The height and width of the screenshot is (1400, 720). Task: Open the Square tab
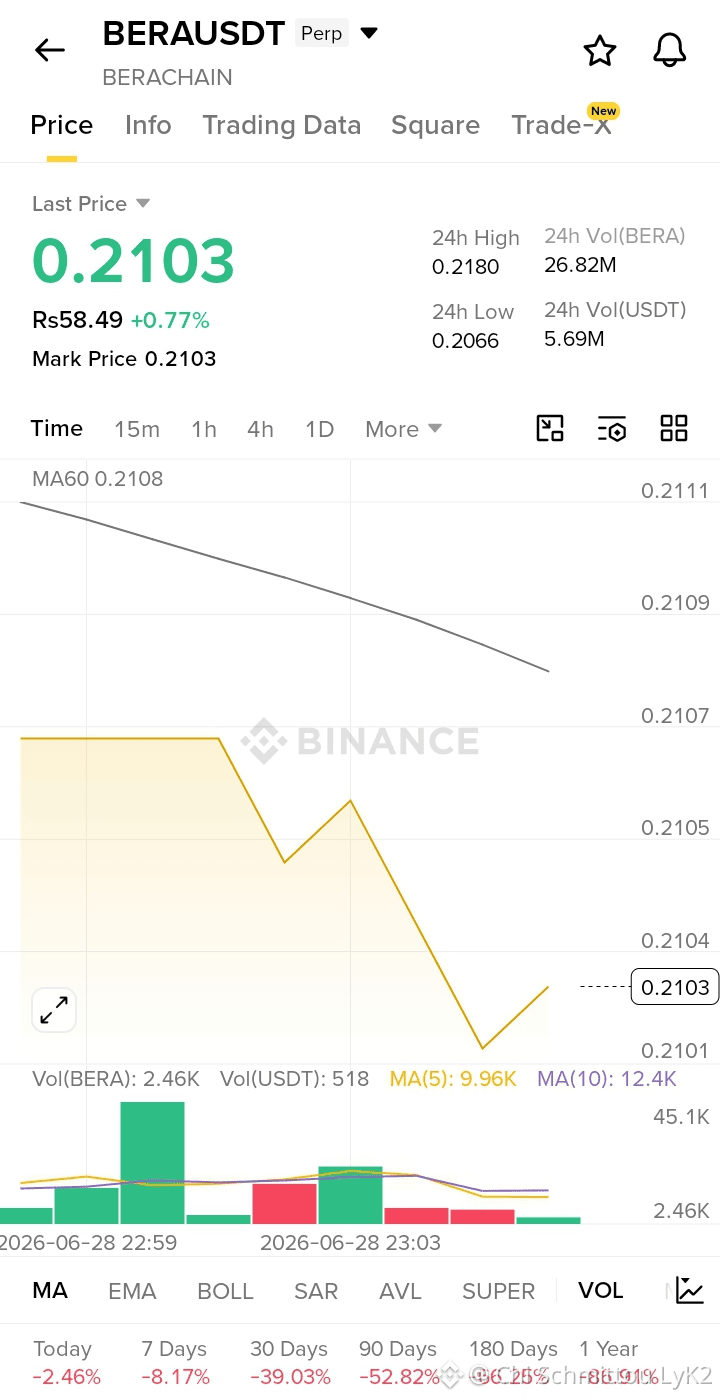click(435, 125)
